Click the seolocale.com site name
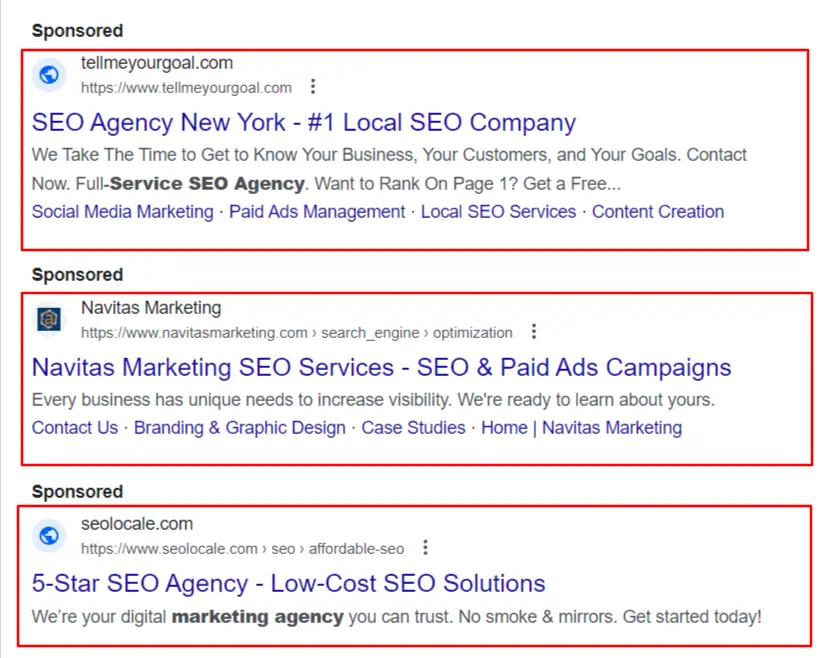 (137, 524)
